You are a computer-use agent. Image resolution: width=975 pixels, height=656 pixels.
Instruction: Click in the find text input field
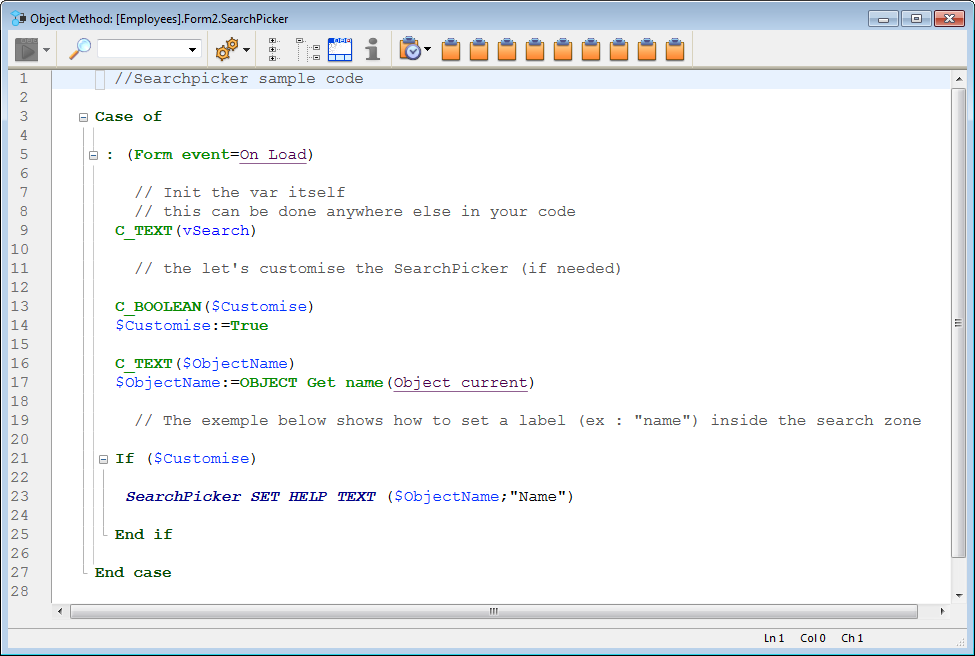click(141, 49)
